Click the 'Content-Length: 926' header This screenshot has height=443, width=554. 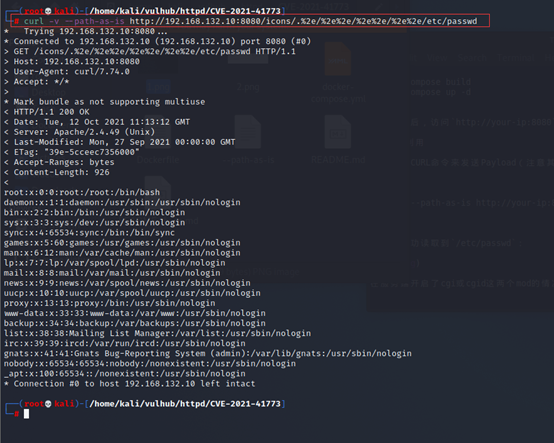click(57, 172)
